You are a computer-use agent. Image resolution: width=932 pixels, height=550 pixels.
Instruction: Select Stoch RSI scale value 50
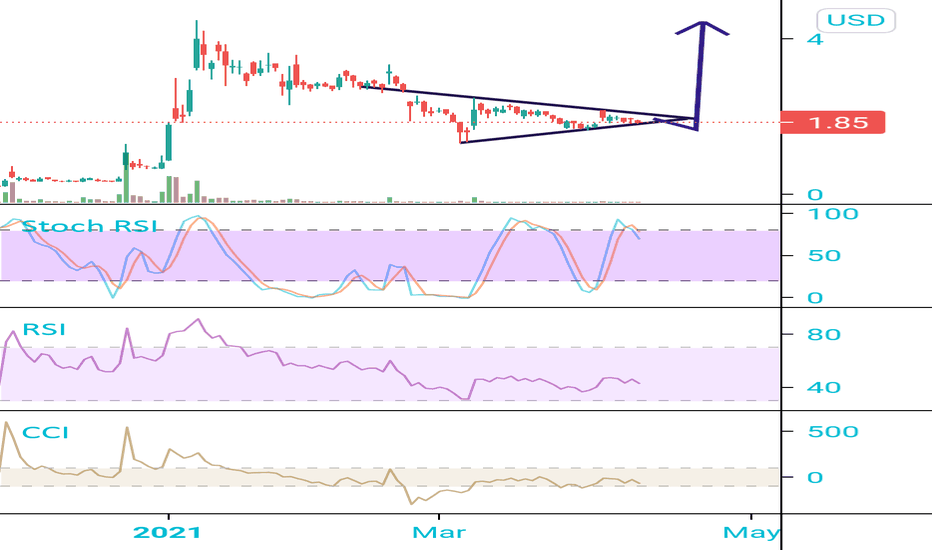coord(824,256)
